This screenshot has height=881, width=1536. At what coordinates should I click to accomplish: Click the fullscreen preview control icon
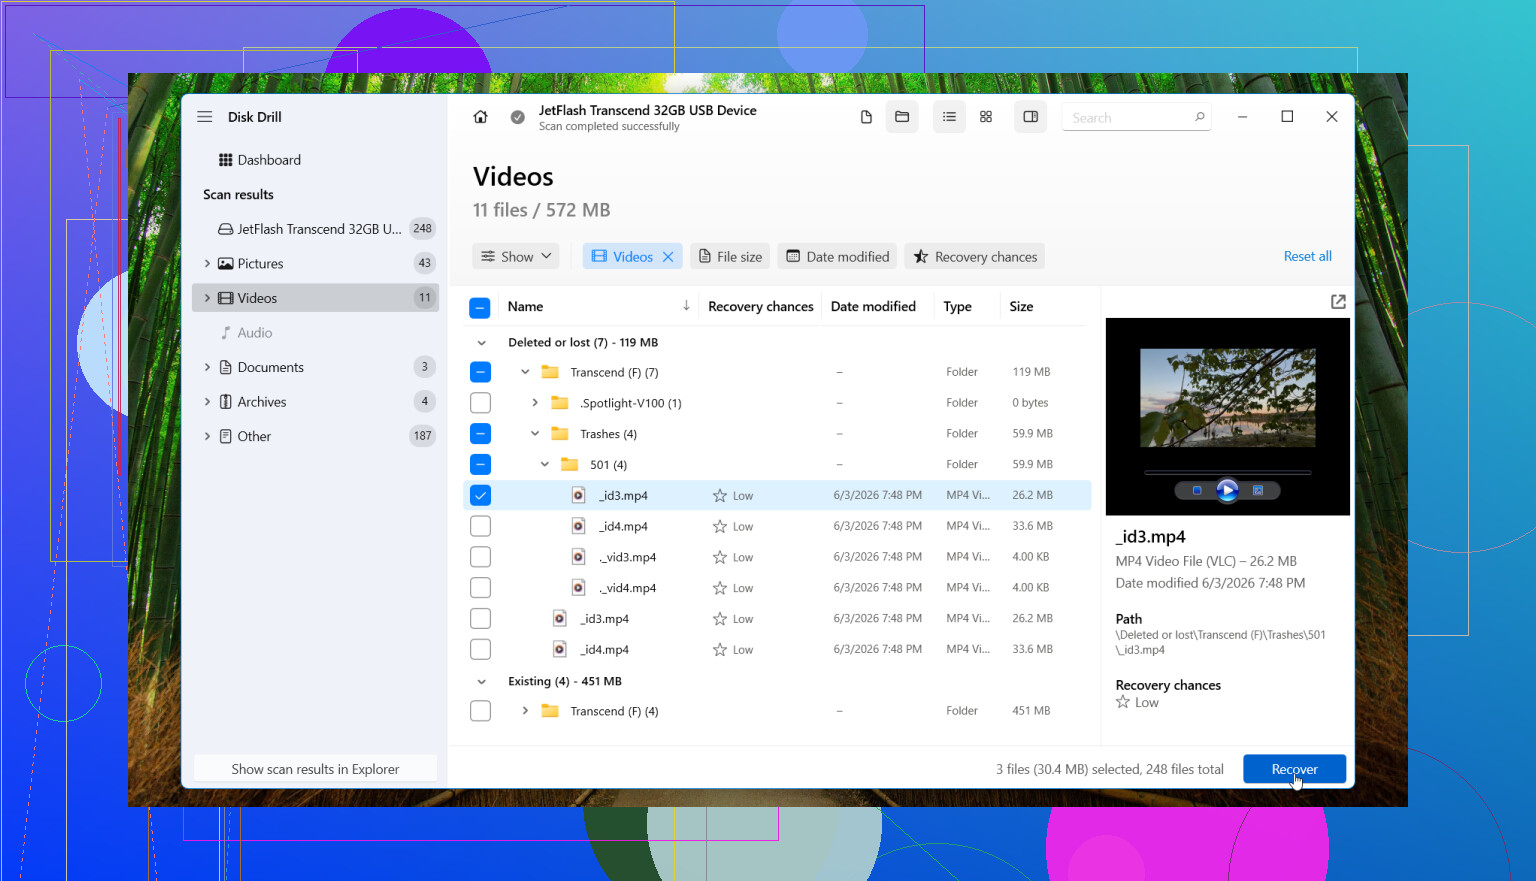1258,490
